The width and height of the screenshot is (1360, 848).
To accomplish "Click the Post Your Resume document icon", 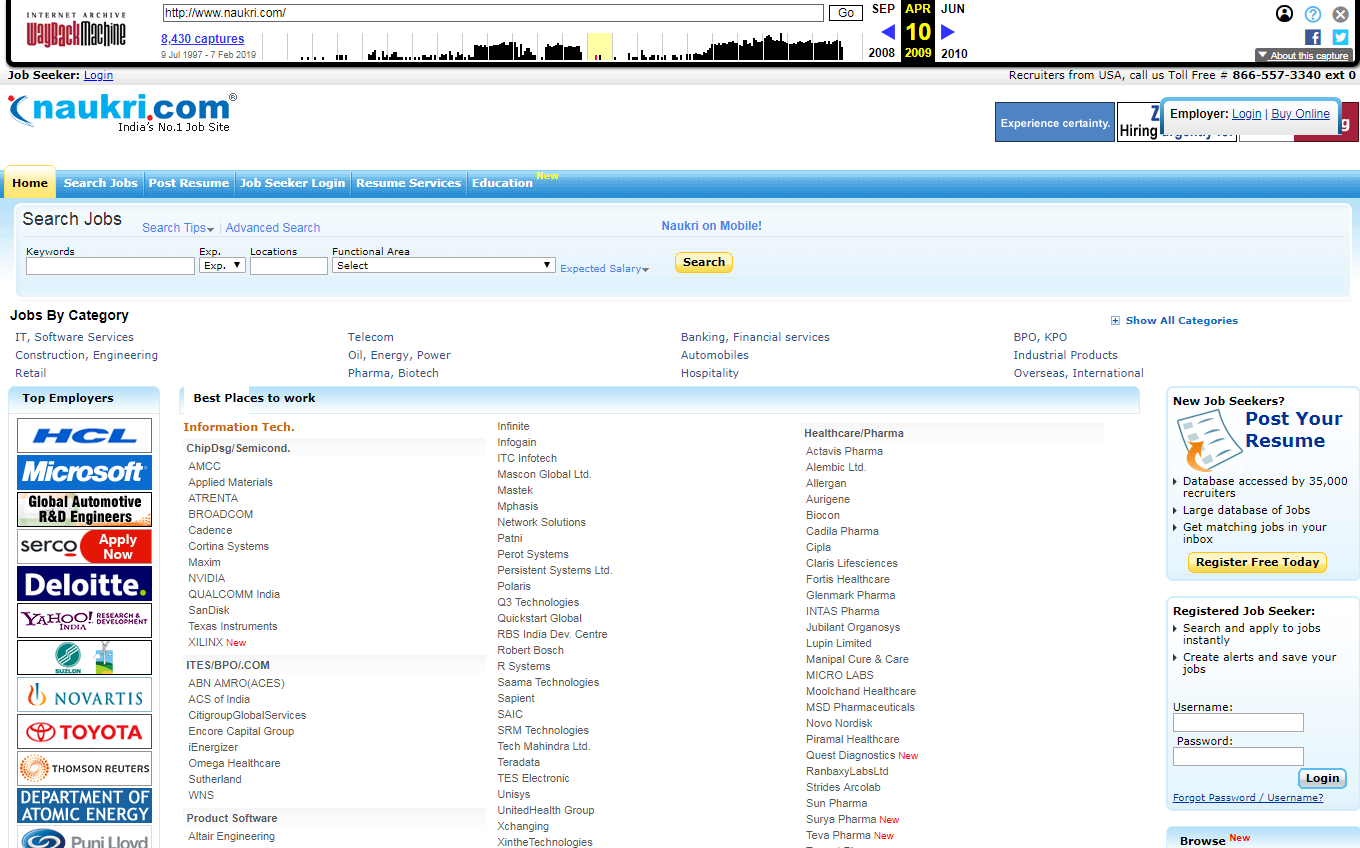I will click(x=1208, y=440).
